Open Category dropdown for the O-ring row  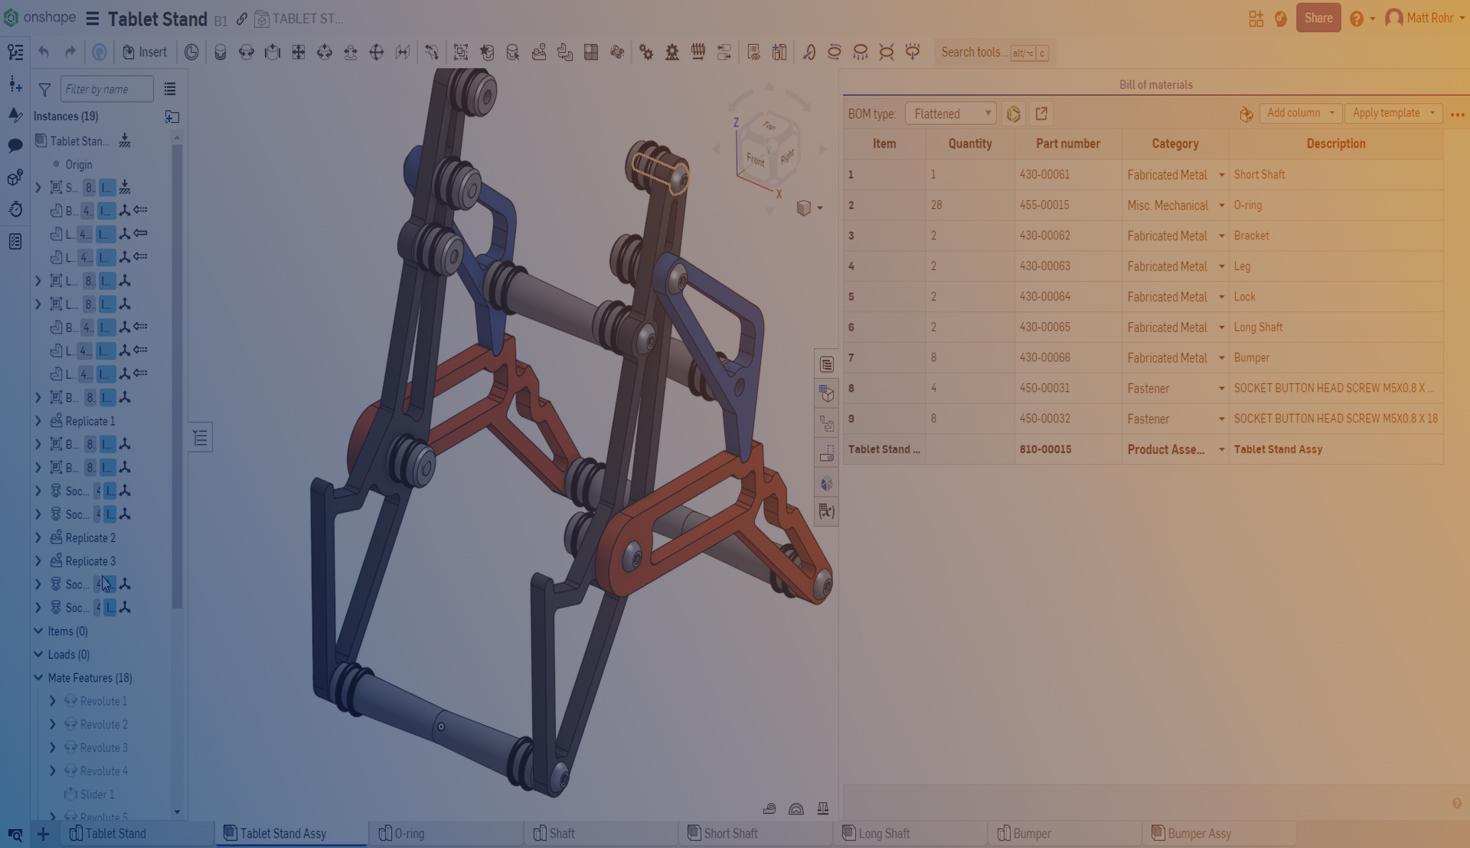(1221, 206)
